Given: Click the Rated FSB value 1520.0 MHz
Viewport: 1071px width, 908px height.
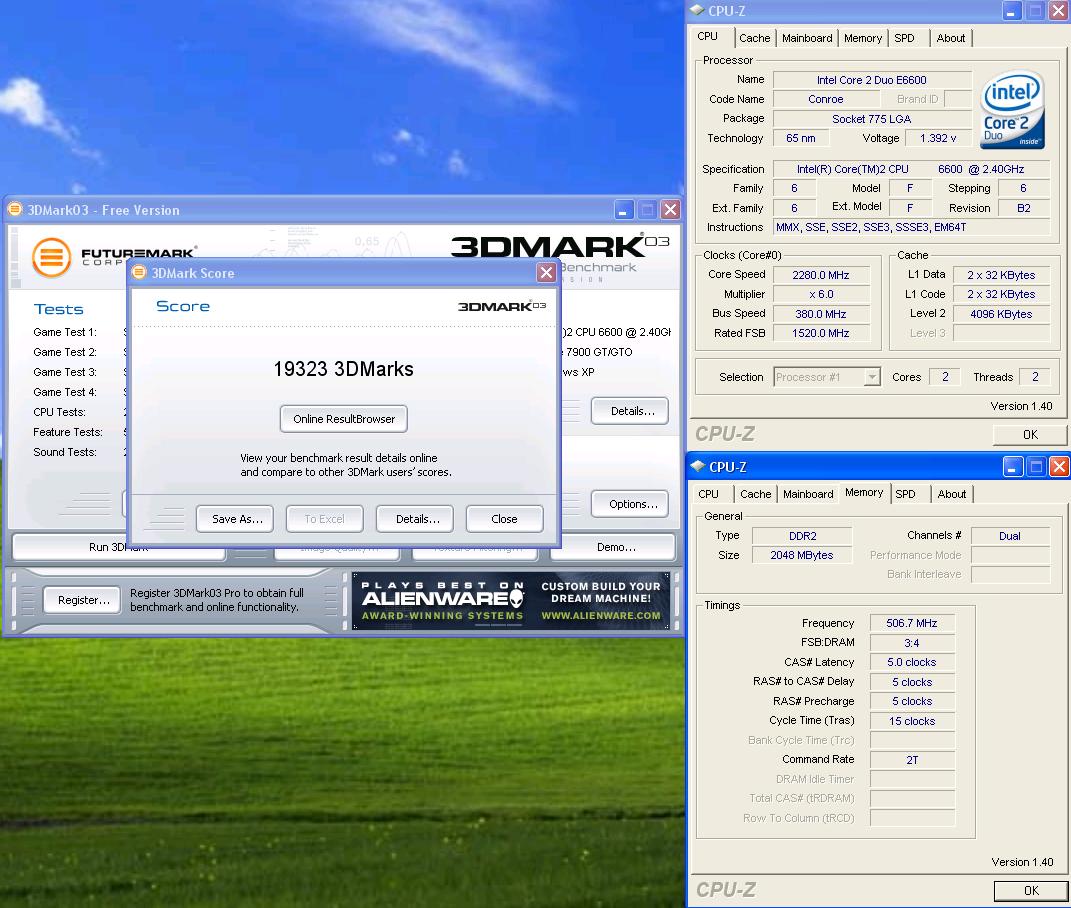Looking at the screenshot, I should (821, 333).
